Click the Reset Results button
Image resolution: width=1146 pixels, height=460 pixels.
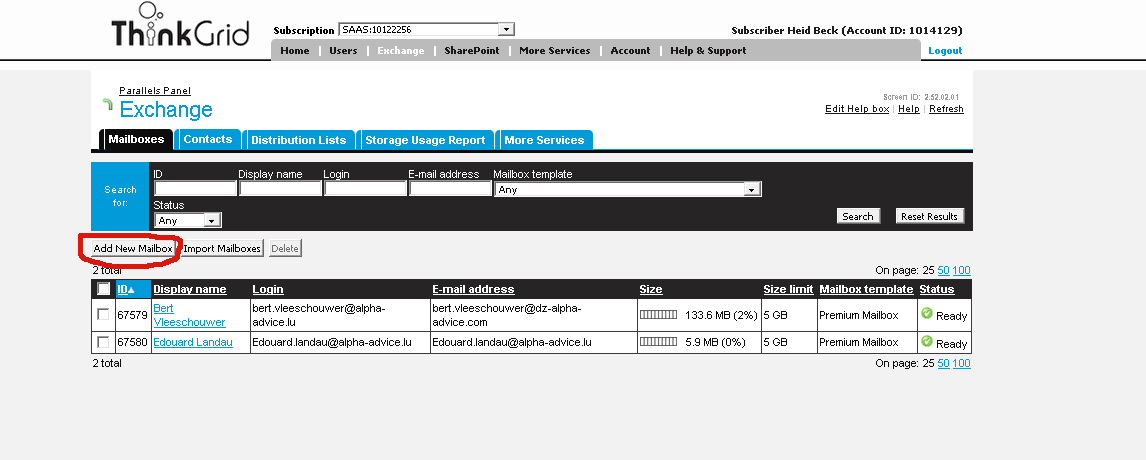(x=929, y=216)
